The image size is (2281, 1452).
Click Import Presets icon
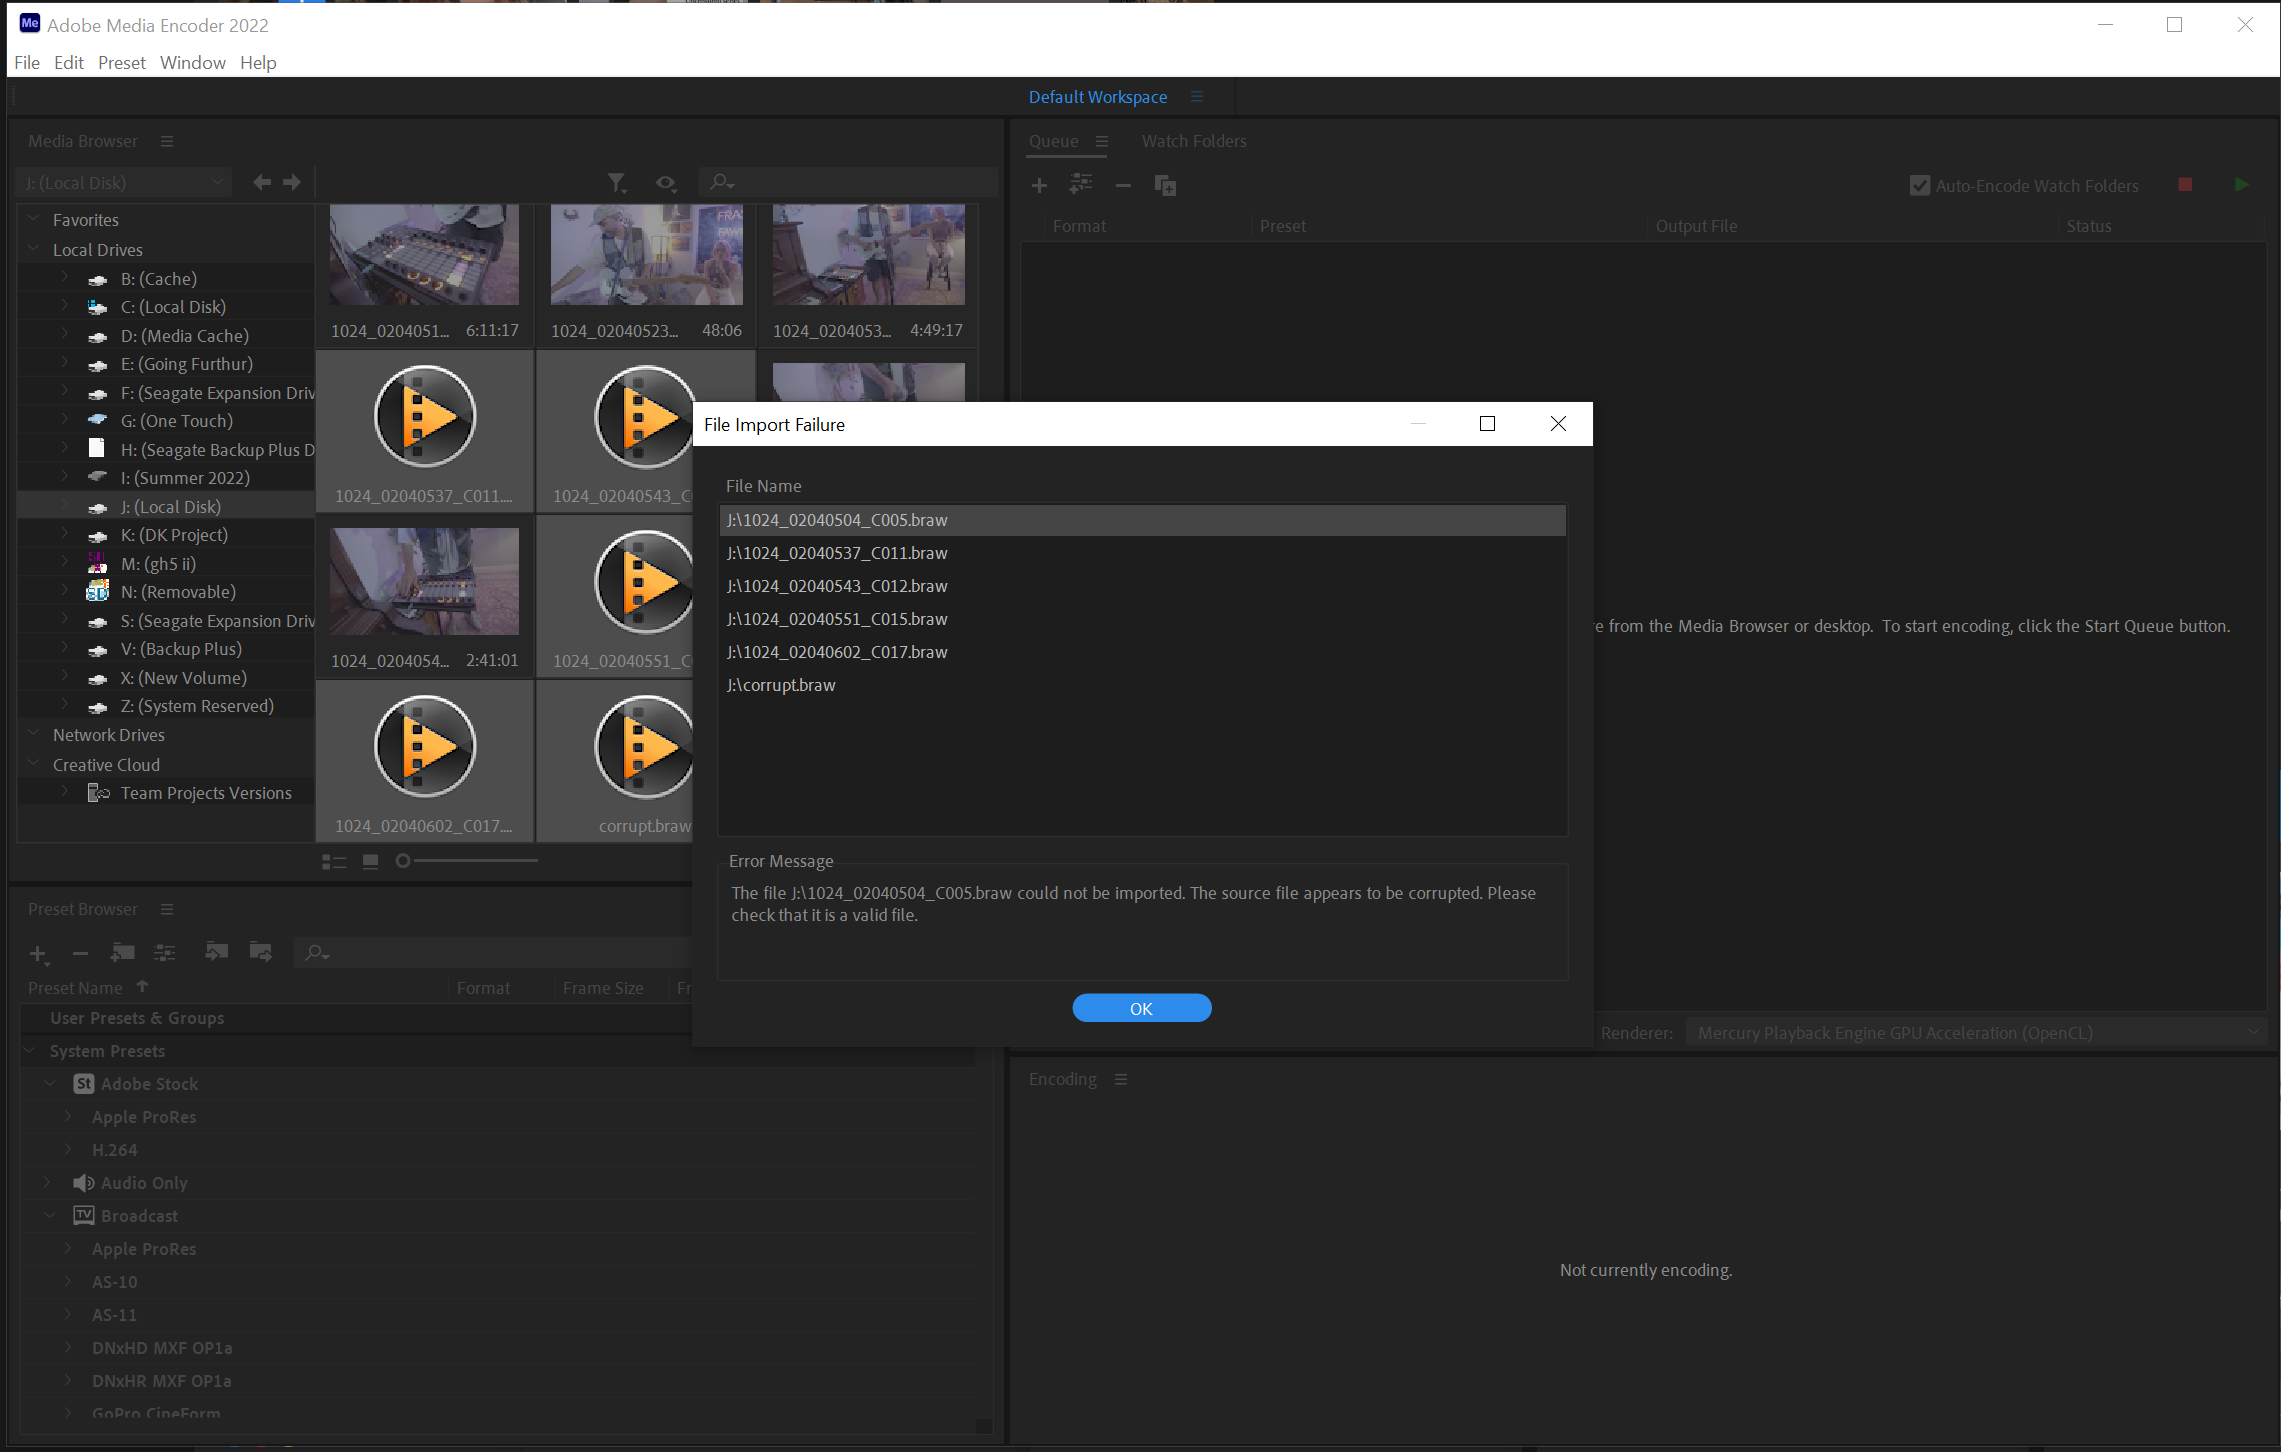[216, 951]
